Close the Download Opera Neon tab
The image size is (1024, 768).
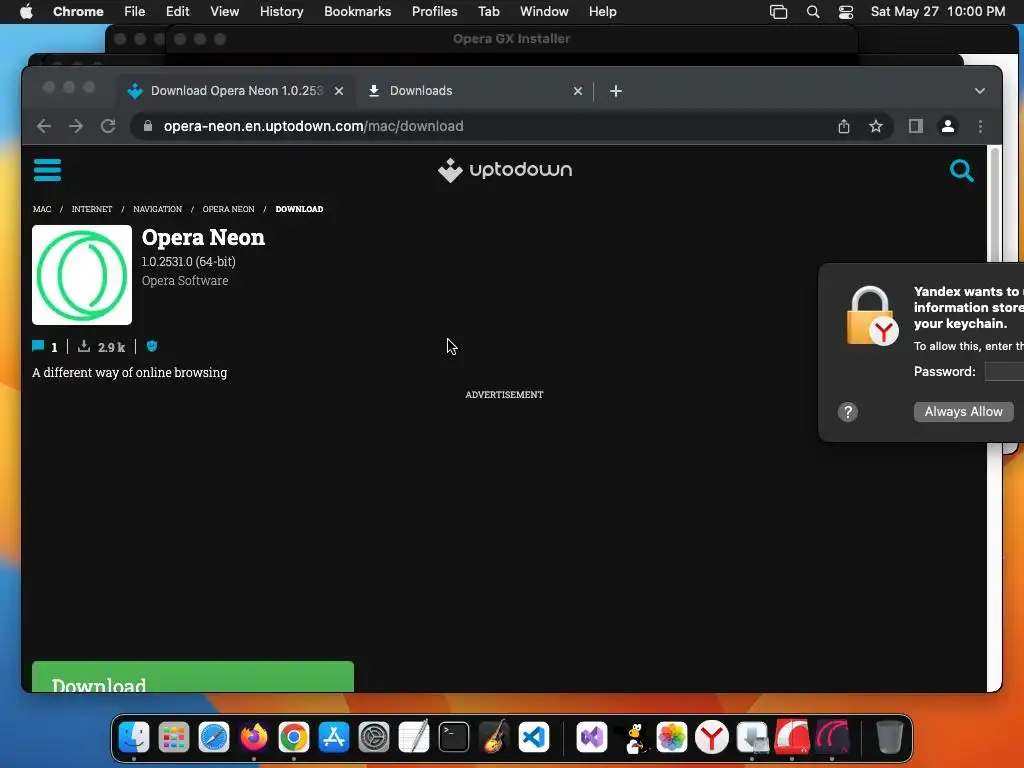[339, 91]
